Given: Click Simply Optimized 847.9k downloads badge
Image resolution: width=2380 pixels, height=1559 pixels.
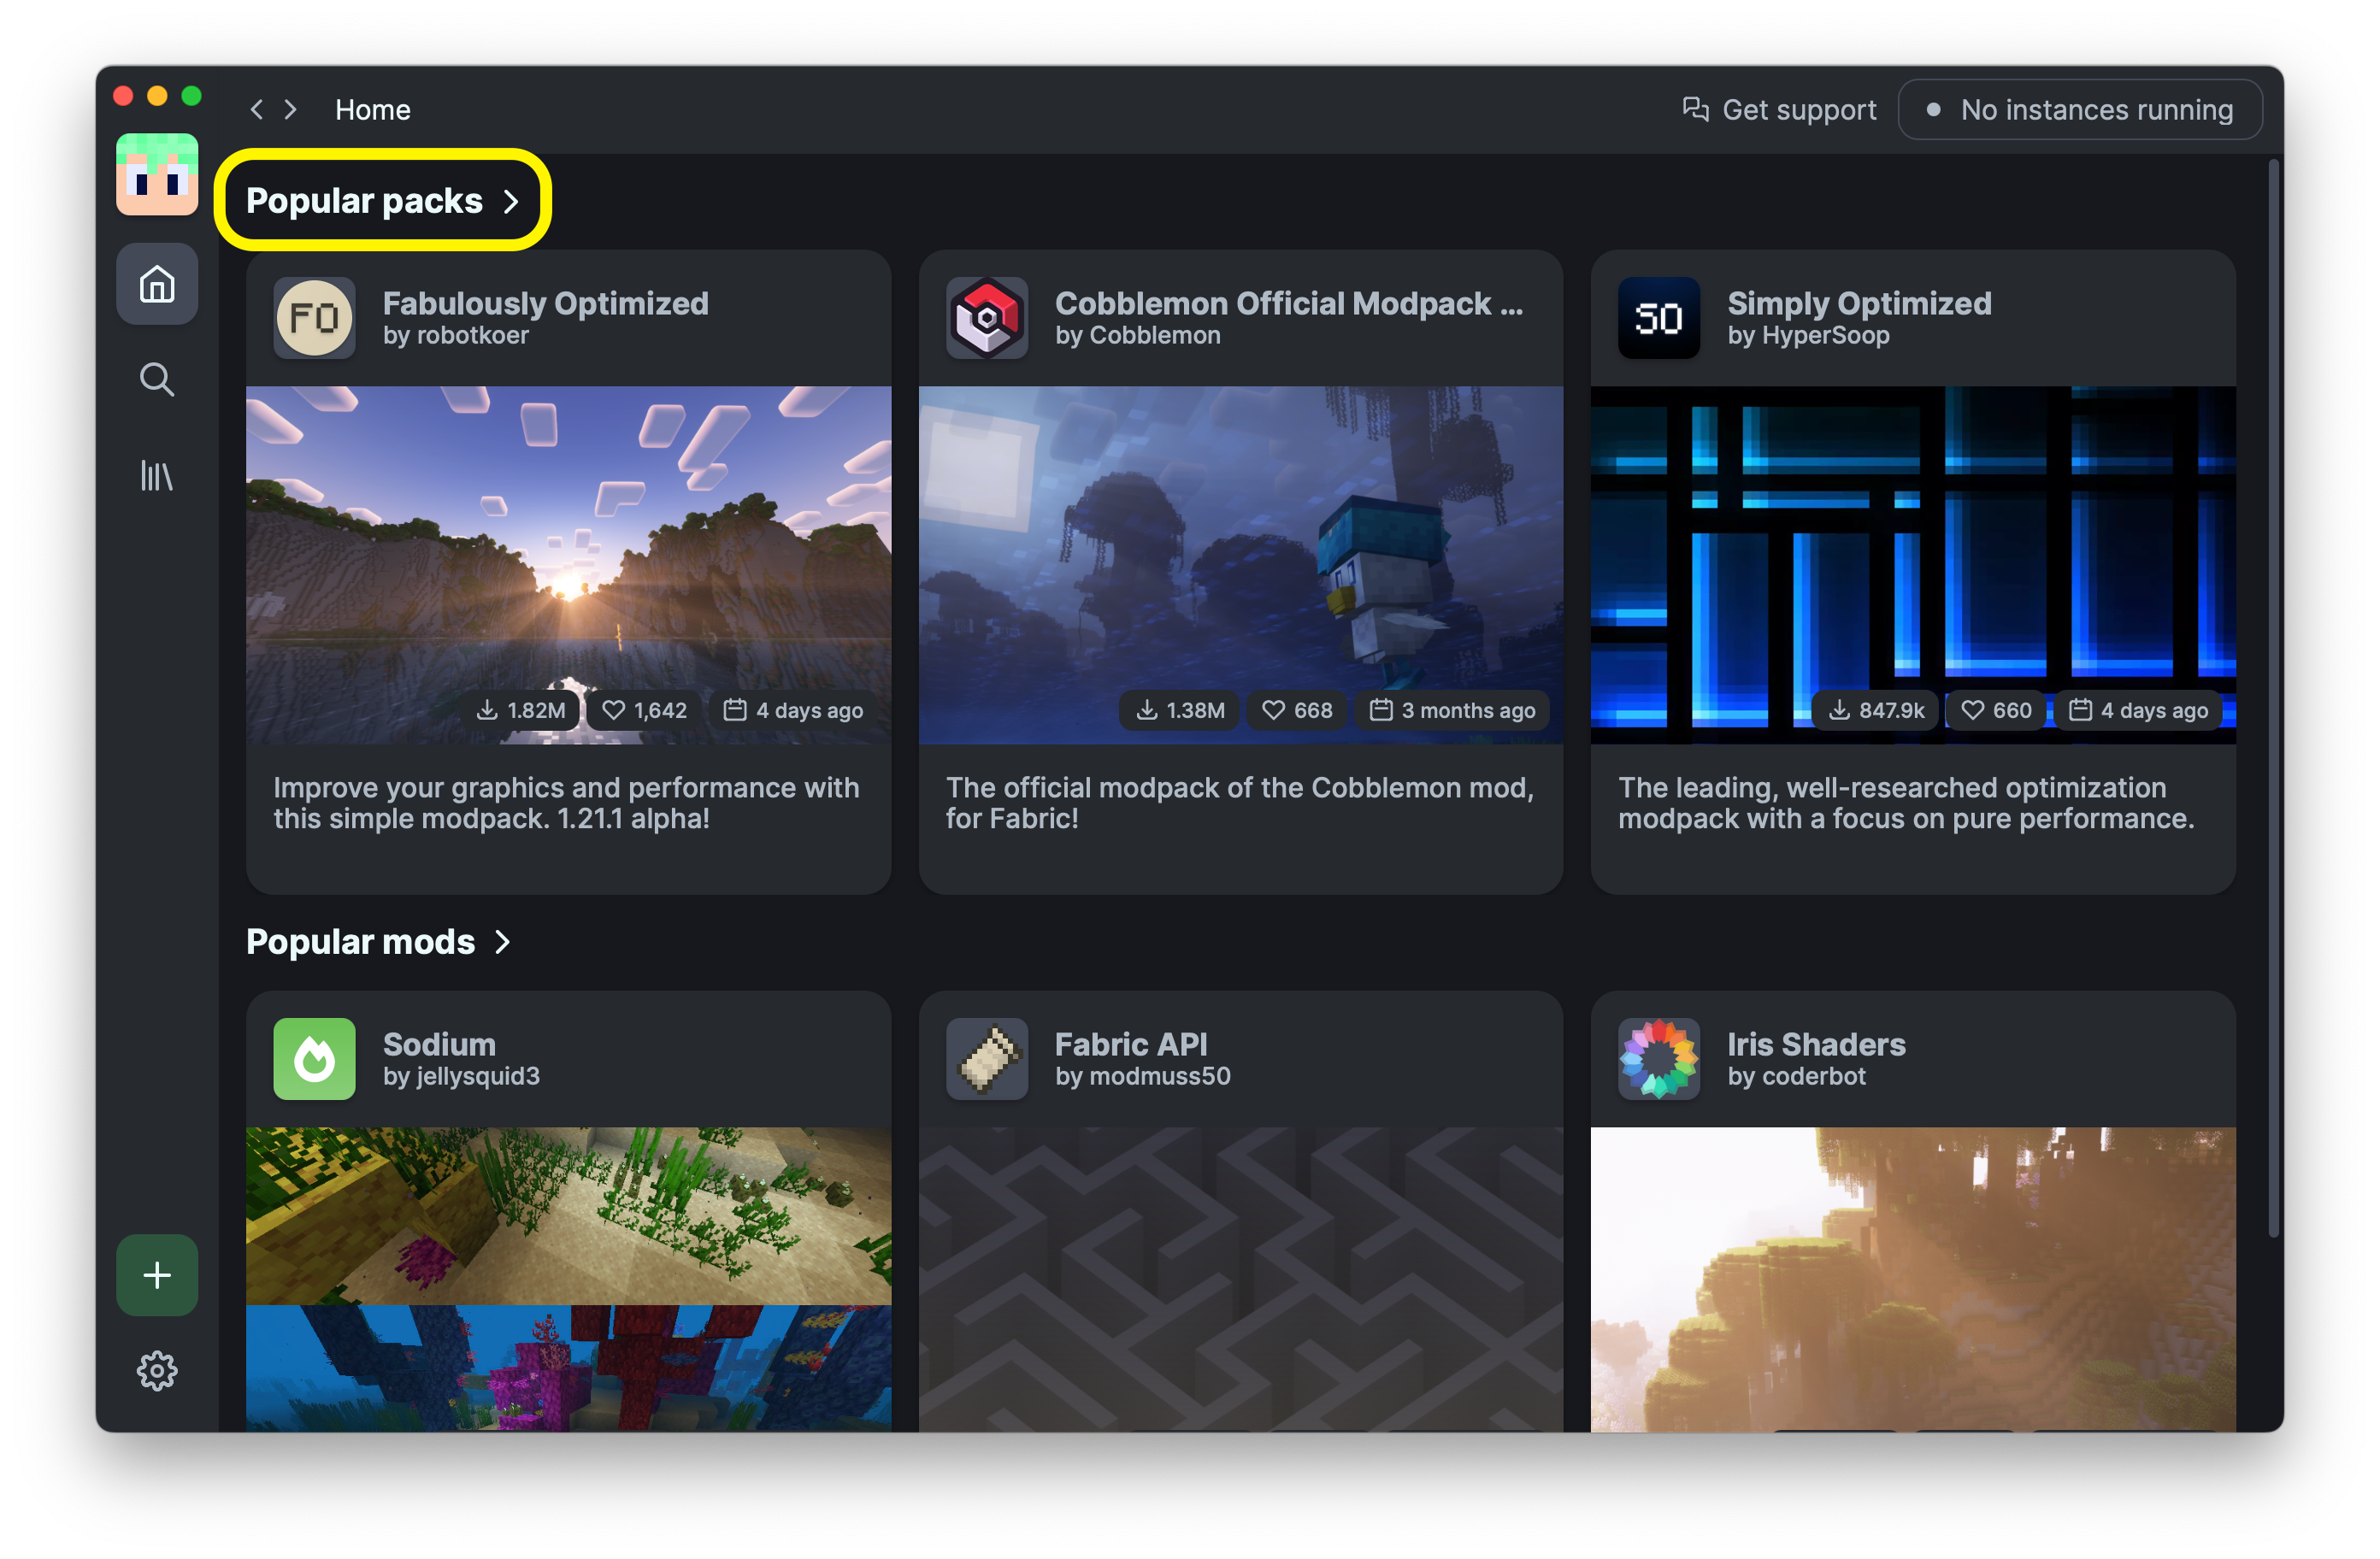Looking at the screenshot, I should point(1876,710).
